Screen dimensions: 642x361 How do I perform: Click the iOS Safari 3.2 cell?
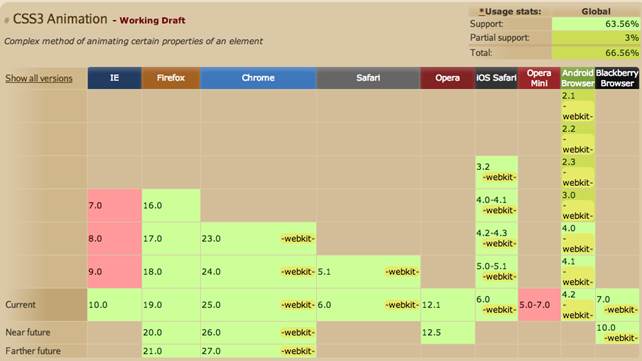point(496,172)
